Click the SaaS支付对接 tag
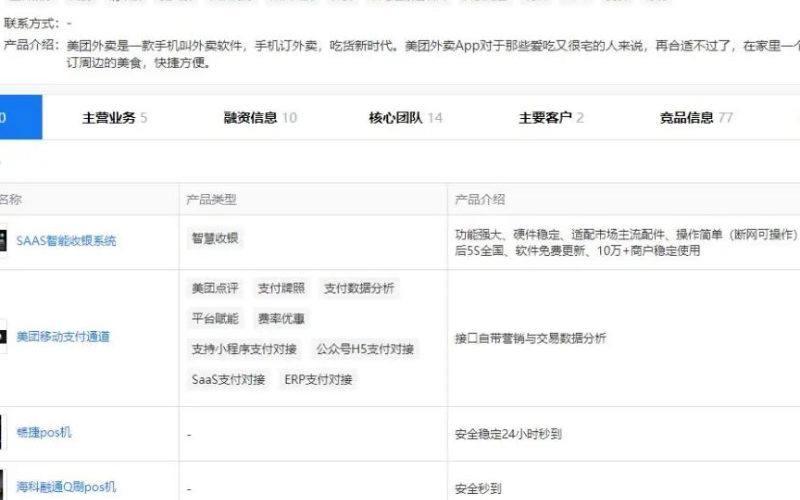Viewport: 800px width, 500px height. (x=228, y=380)
